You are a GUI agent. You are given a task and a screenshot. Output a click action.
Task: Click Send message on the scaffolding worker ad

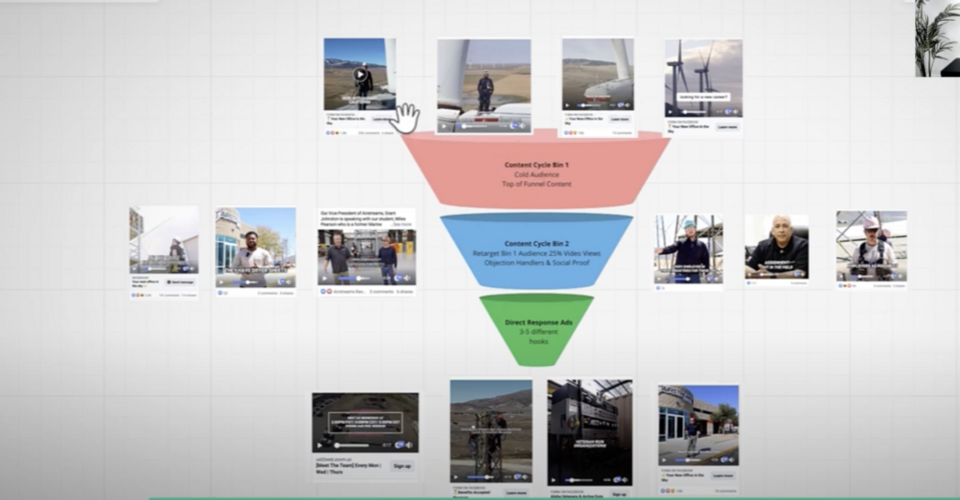[x=181, y=282]
